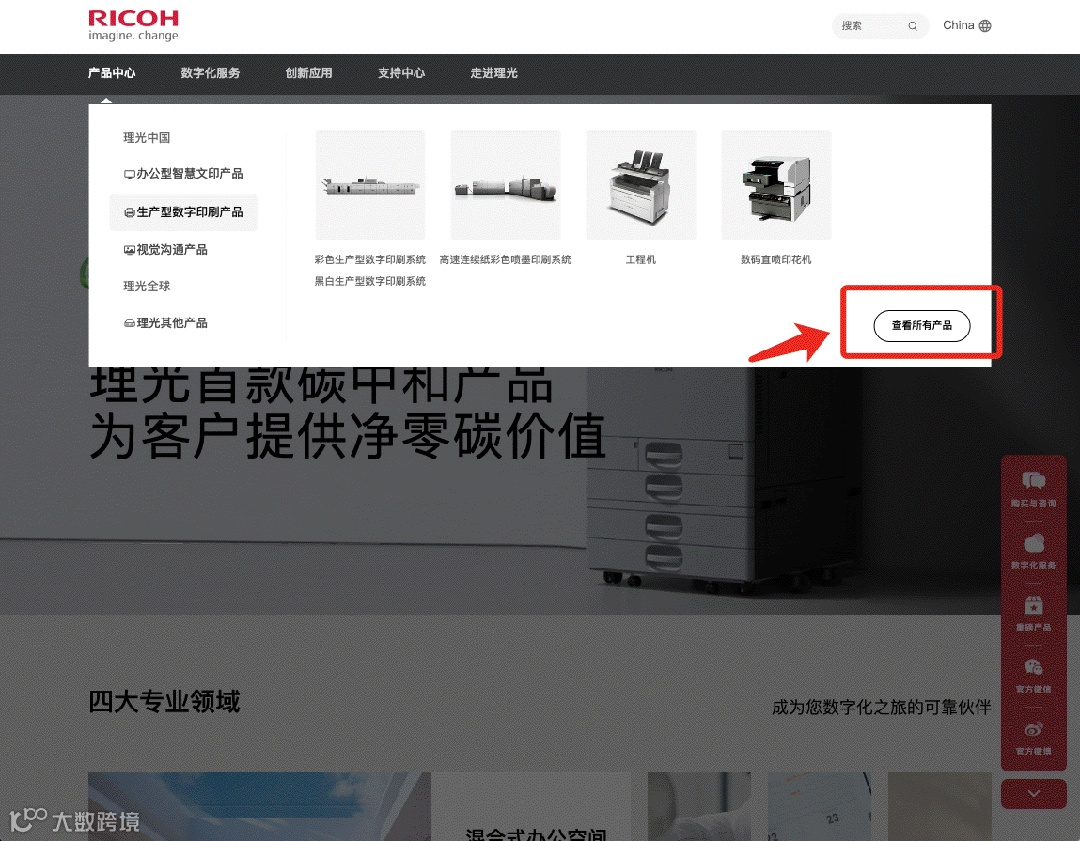The image size is (1080, 841).
Task: Open the 数字化服务 menu
Action: pyautogui.click(x=210, y=73)
